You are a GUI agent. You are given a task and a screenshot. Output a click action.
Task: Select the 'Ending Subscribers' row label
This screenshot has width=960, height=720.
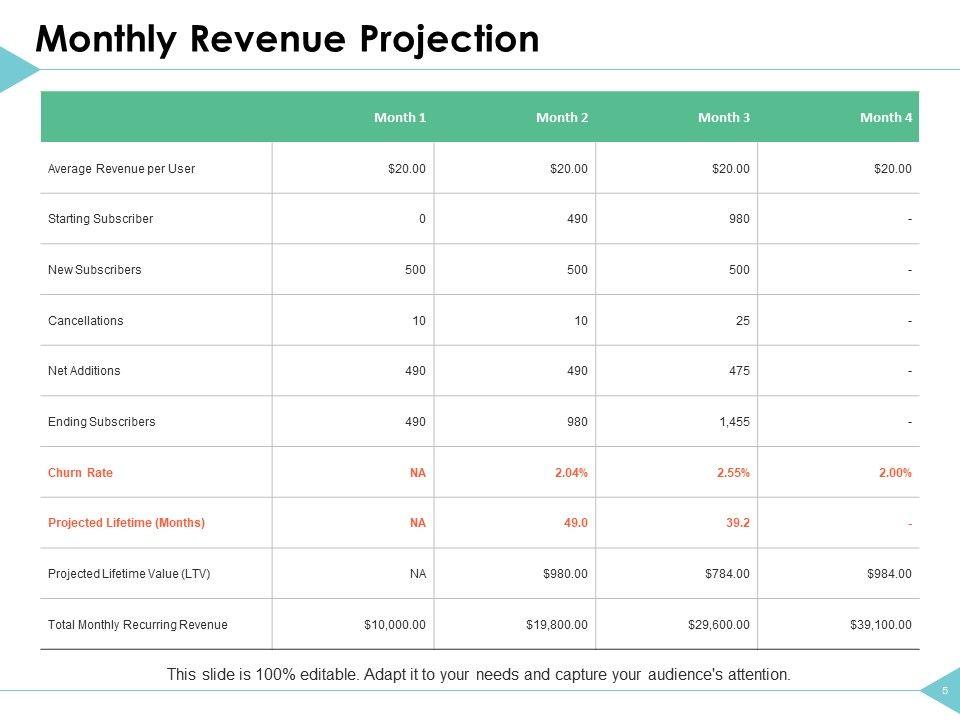click(x=102, y=421)
